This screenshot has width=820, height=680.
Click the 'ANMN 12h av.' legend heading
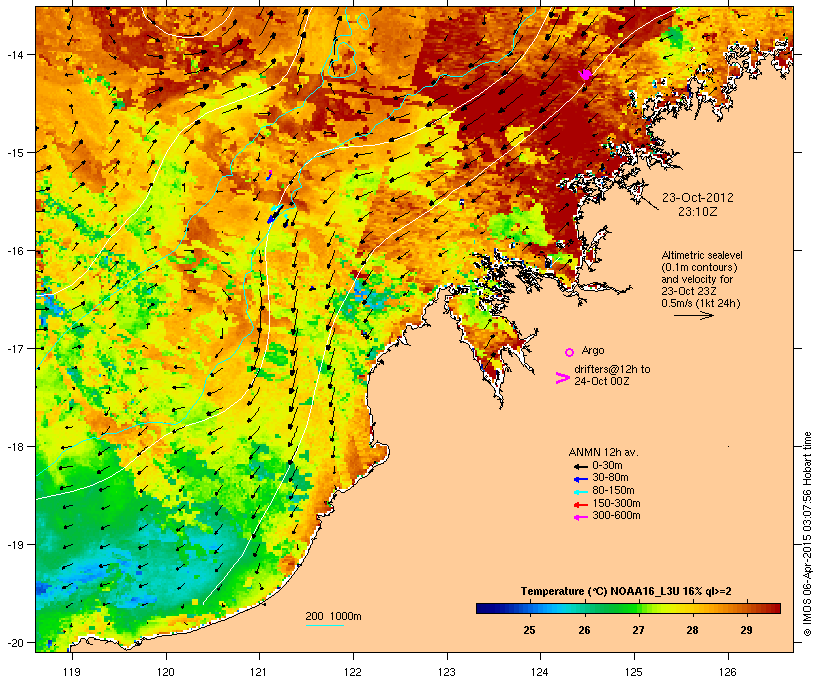pyautogui.click(x=603, y=452)
